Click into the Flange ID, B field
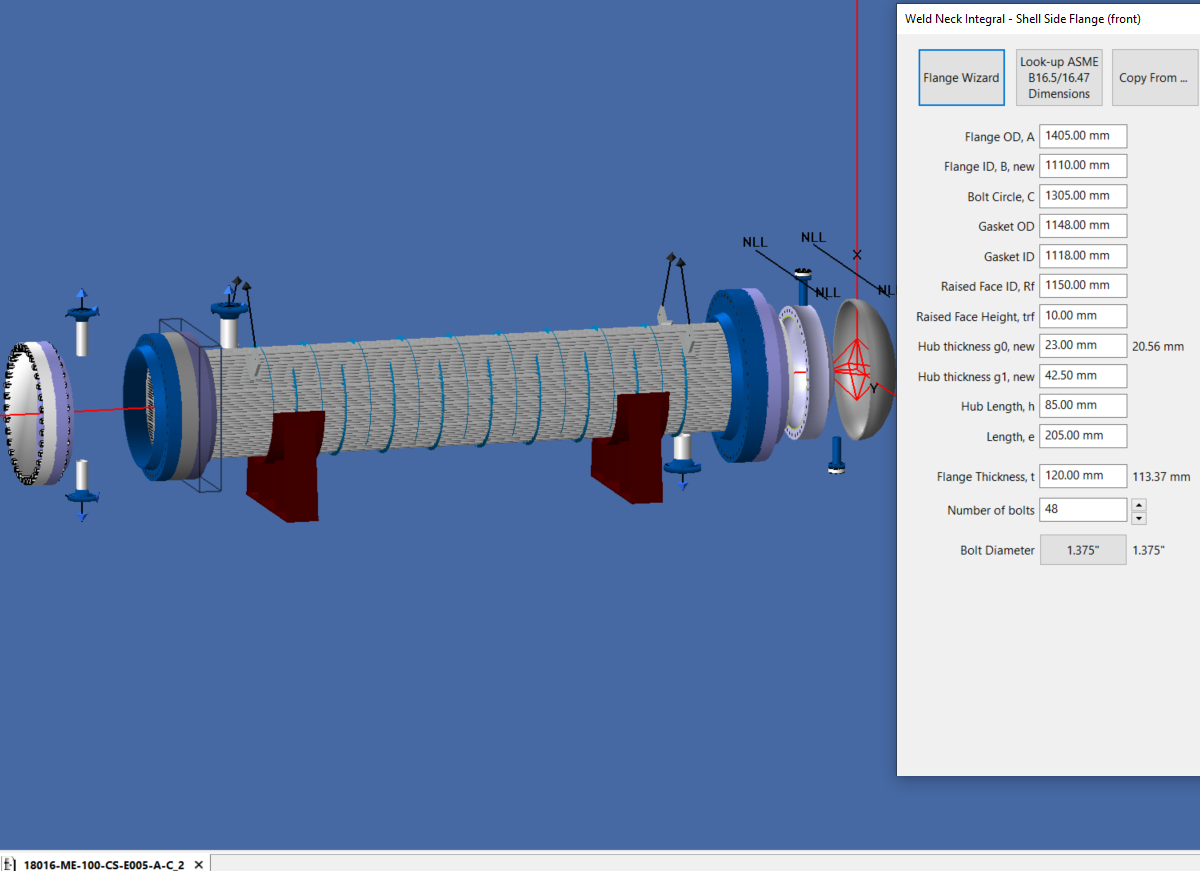 pyautogui.click(x=1083, y=166)
